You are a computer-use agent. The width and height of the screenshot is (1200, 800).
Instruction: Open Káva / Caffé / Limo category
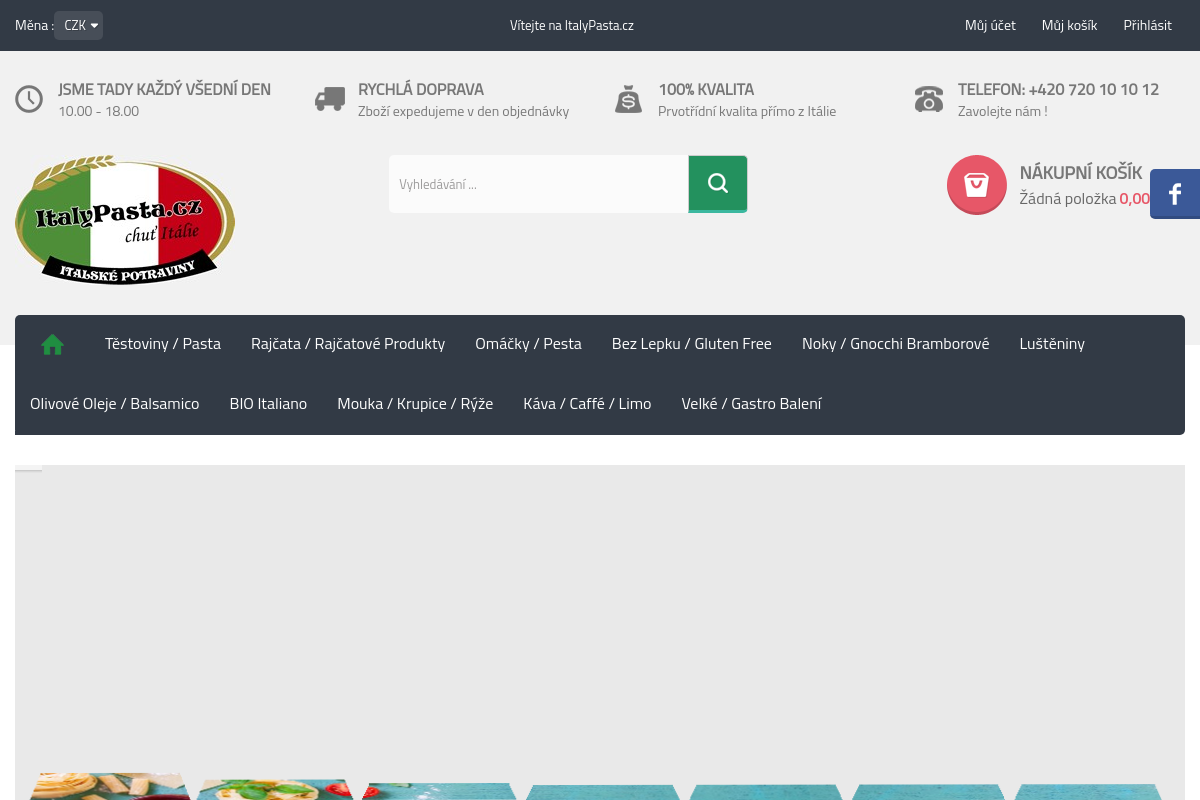tap(587, 404)
